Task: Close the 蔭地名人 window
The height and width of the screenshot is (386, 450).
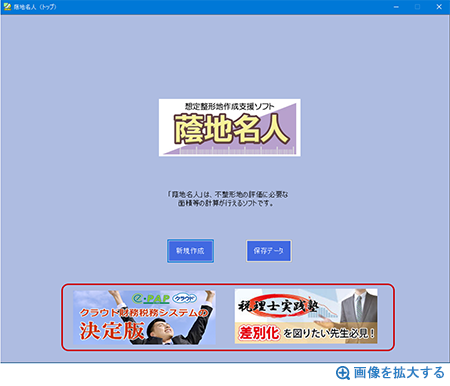Action: [439, 7]
